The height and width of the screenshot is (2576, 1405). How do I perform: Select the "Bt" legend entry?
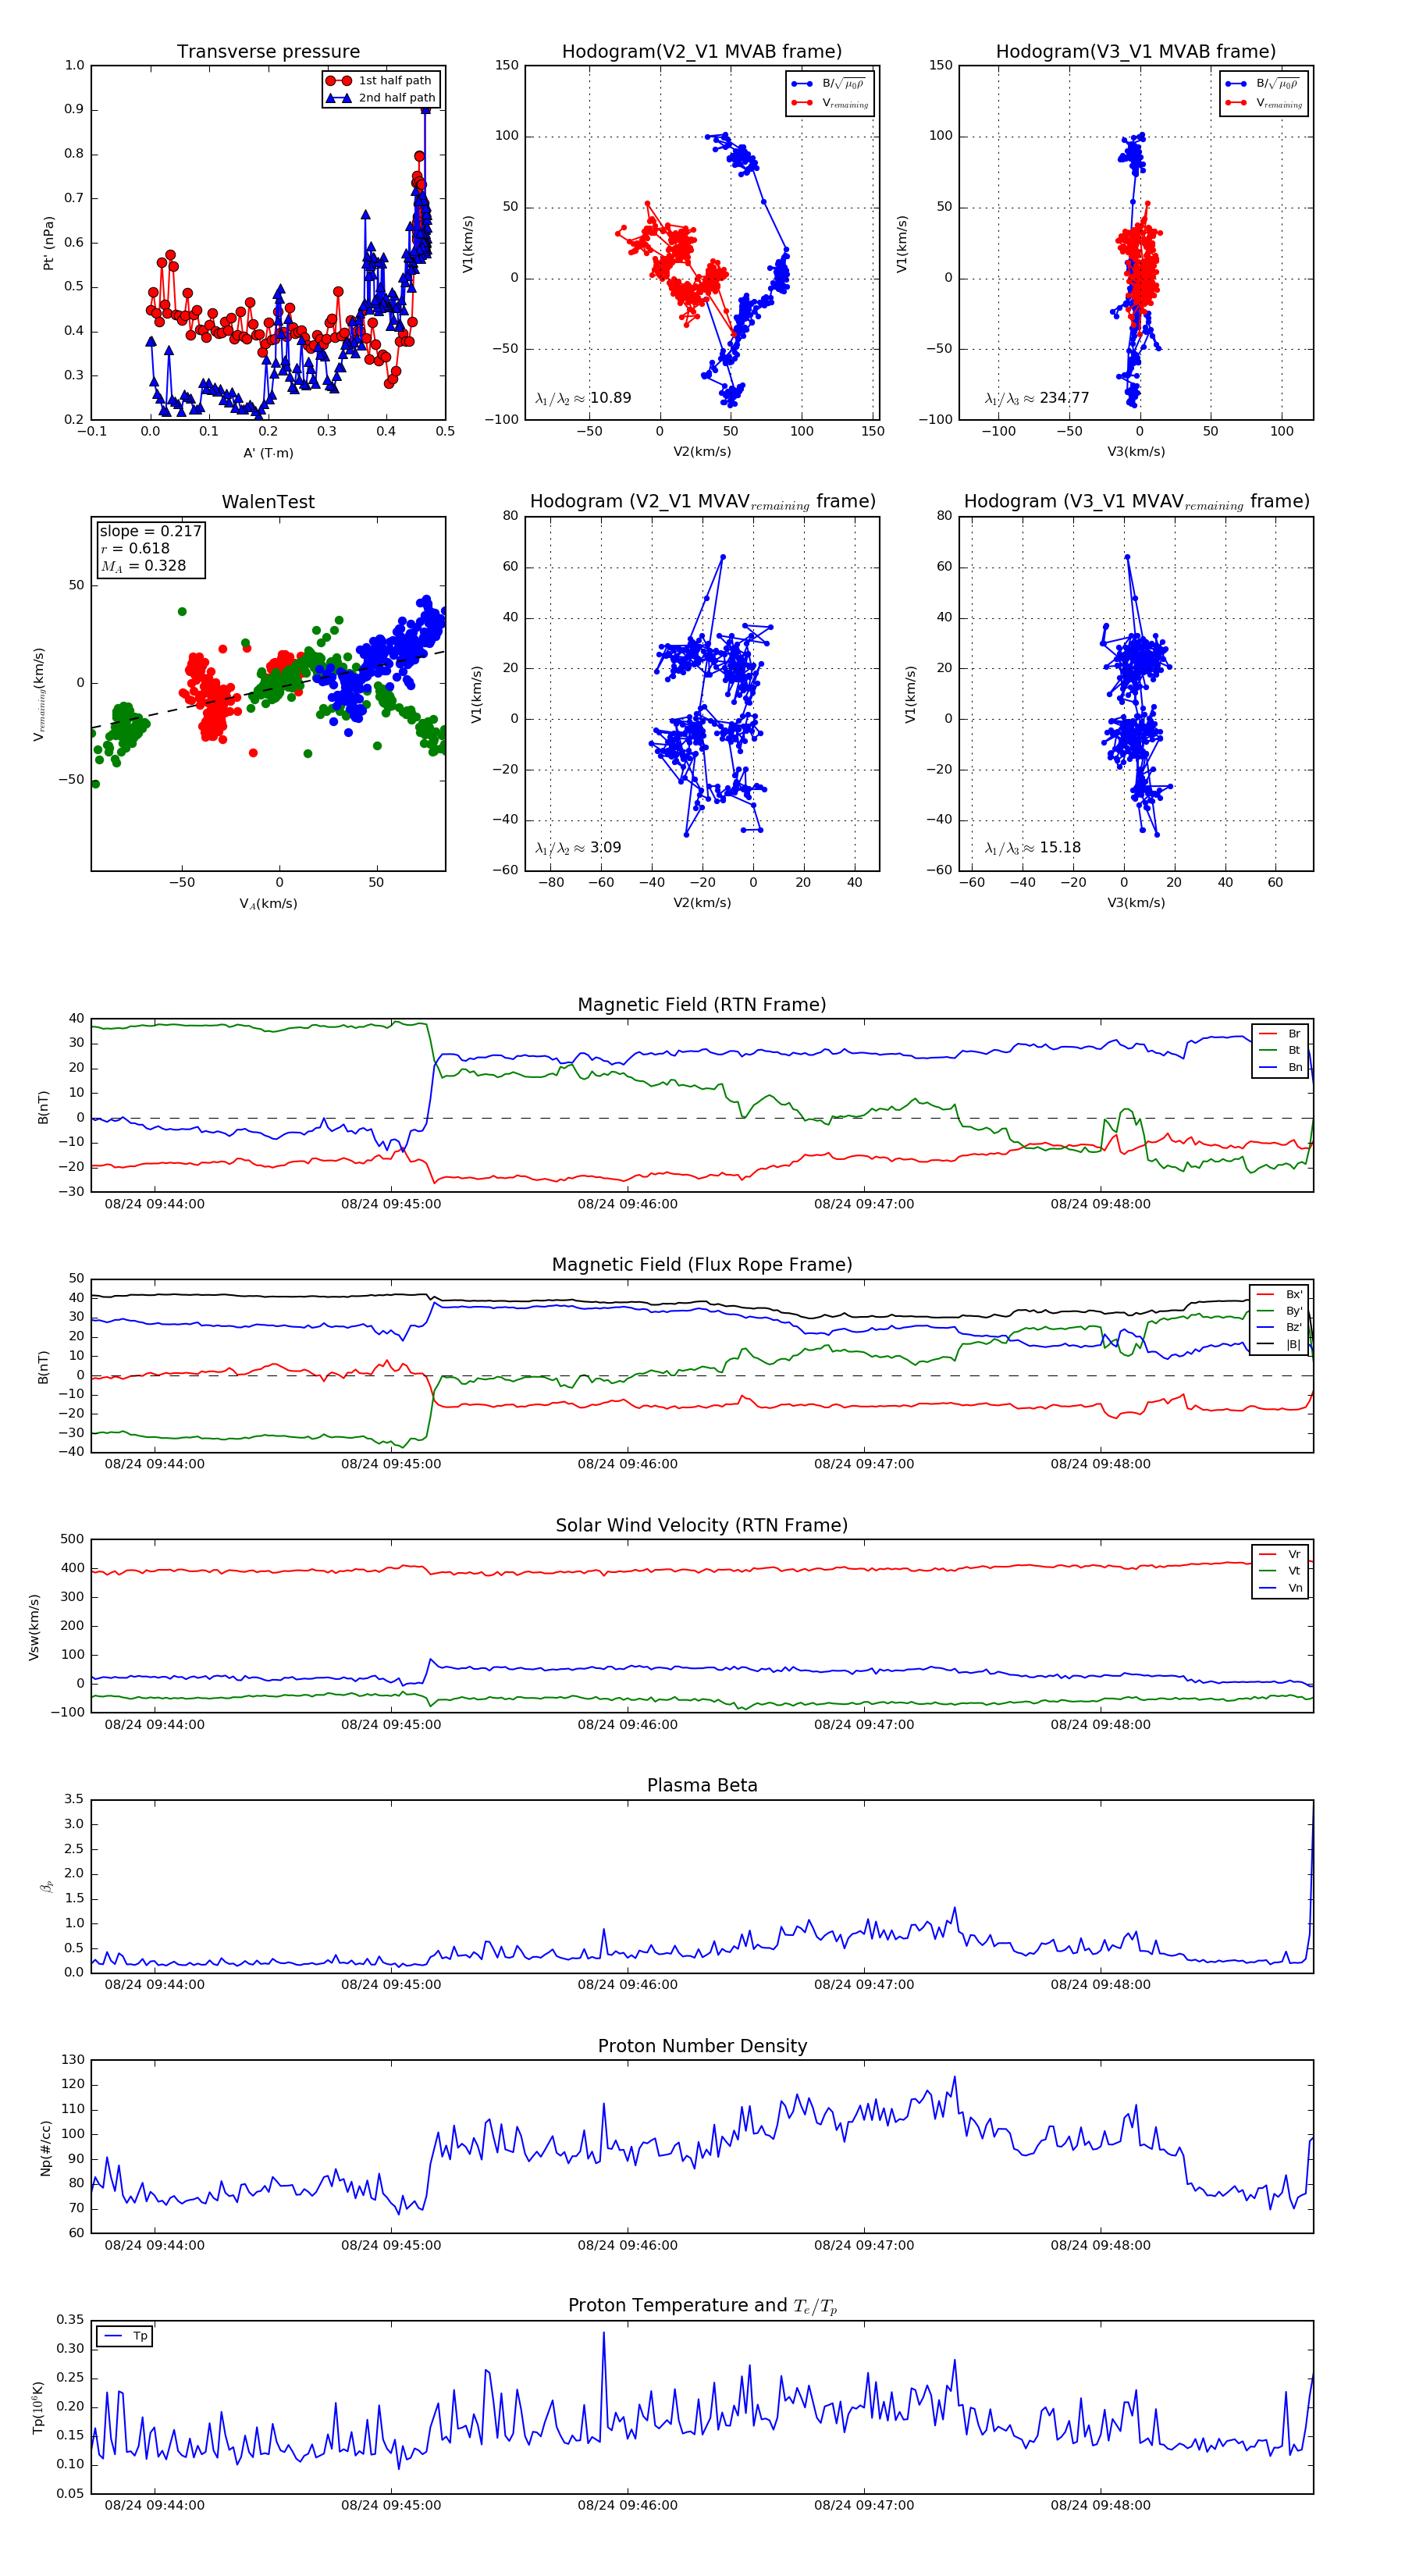pyautogui.click(x=1281, y=1051)
